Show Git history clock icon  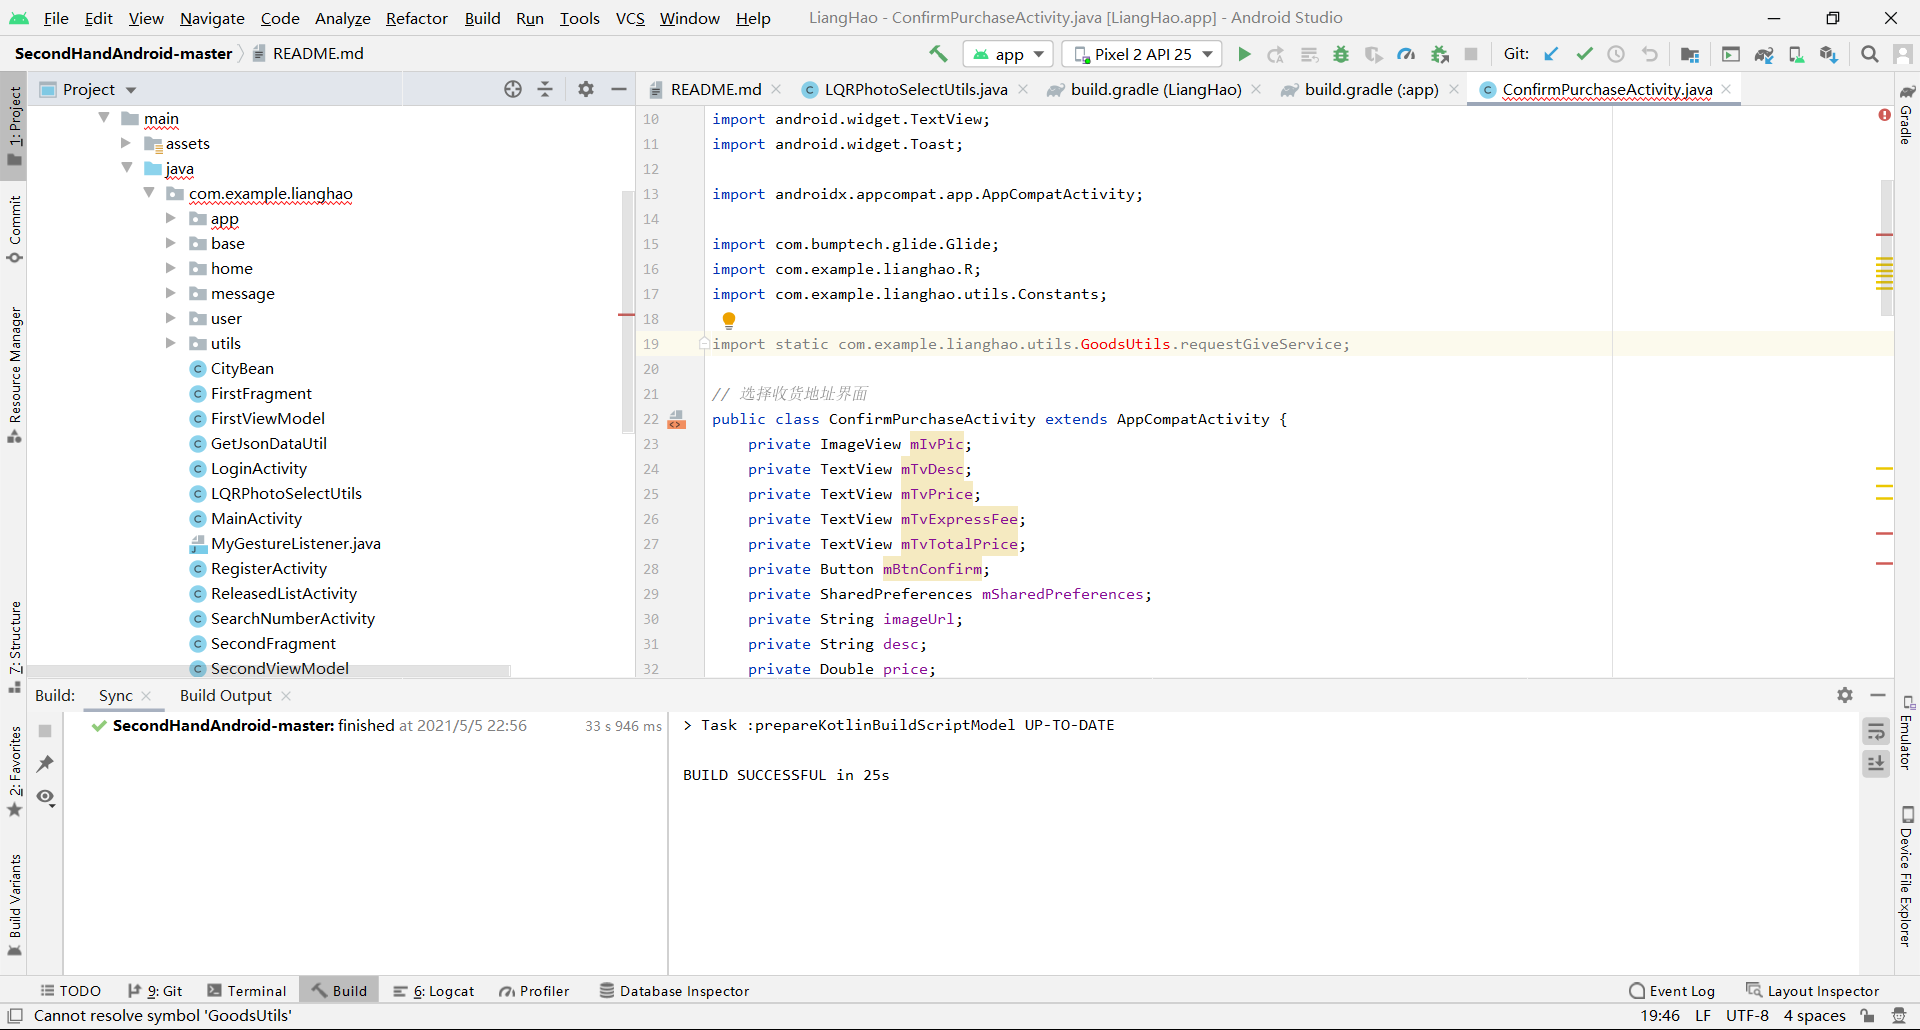pyautogui.click(x=1616, y=54)
